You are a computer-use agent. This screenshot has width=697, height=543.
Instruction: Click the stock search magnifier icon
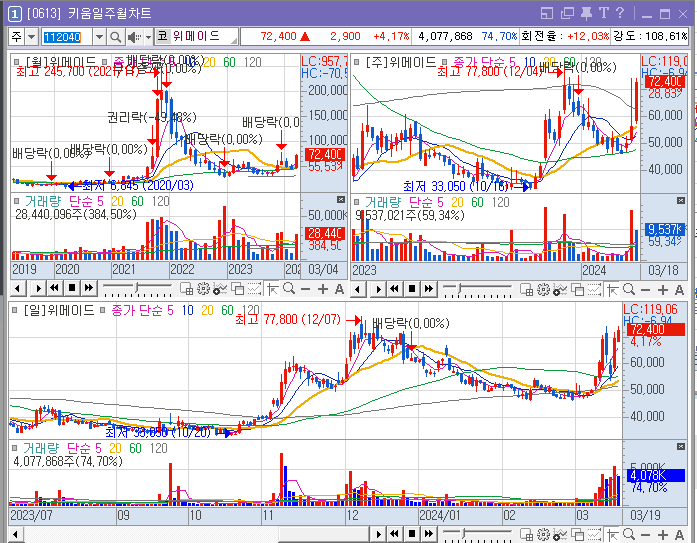tap(115, 37)
